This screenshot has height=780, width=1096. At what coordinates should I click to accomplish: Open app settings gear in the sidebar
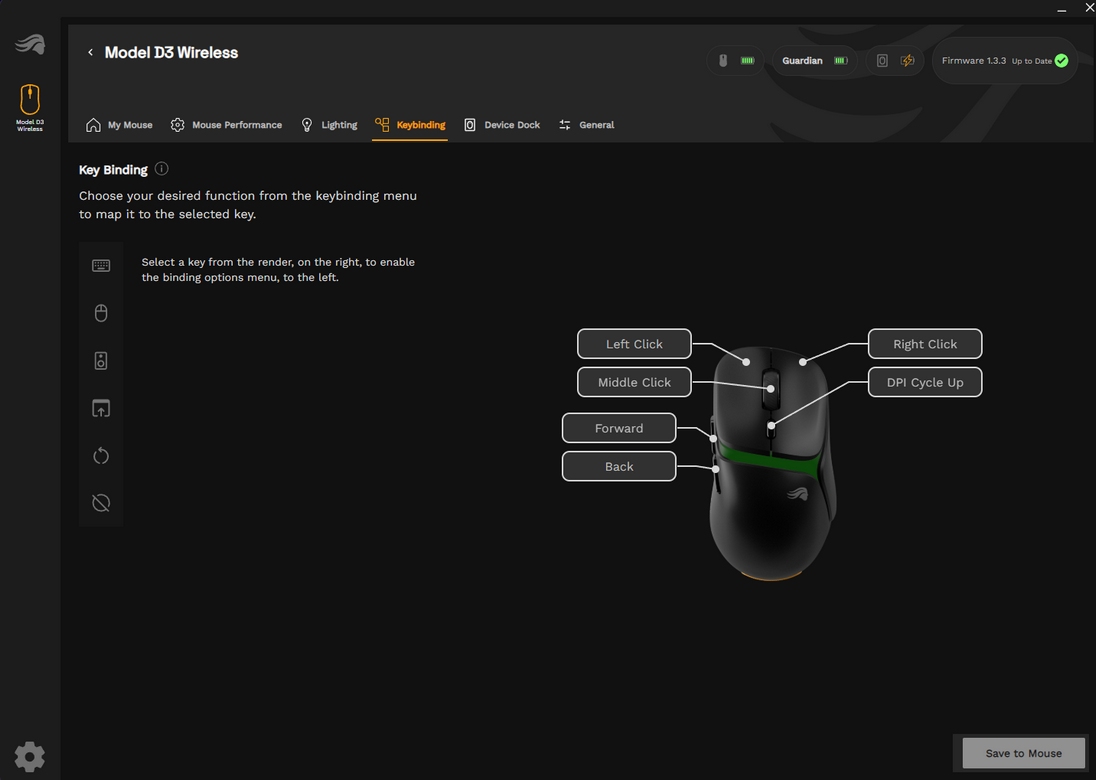(29, 756)
